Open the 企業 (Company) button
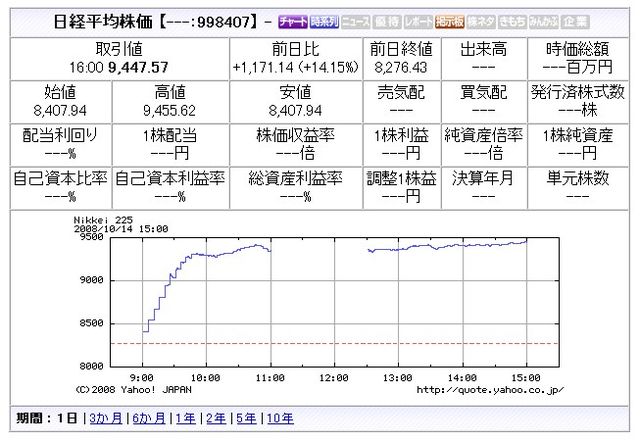The height and width of the screenshot is (442, 640). point(573,21)
